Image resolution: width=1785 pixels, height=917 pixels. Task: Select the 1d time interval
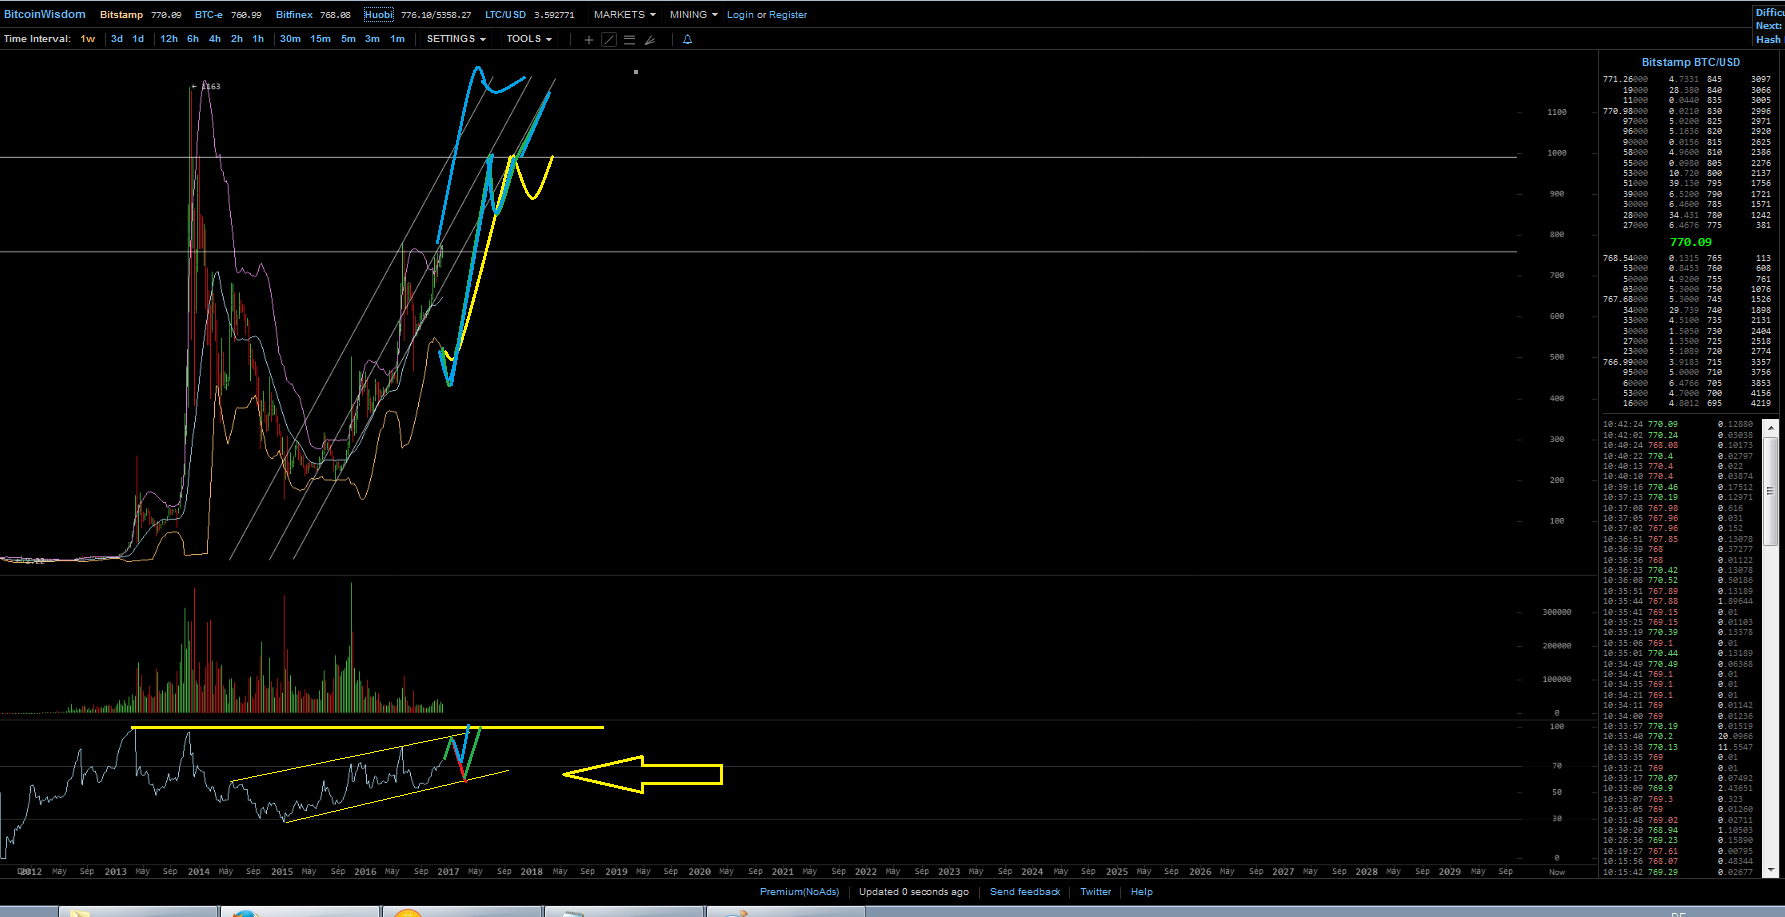tap(138, 39)
